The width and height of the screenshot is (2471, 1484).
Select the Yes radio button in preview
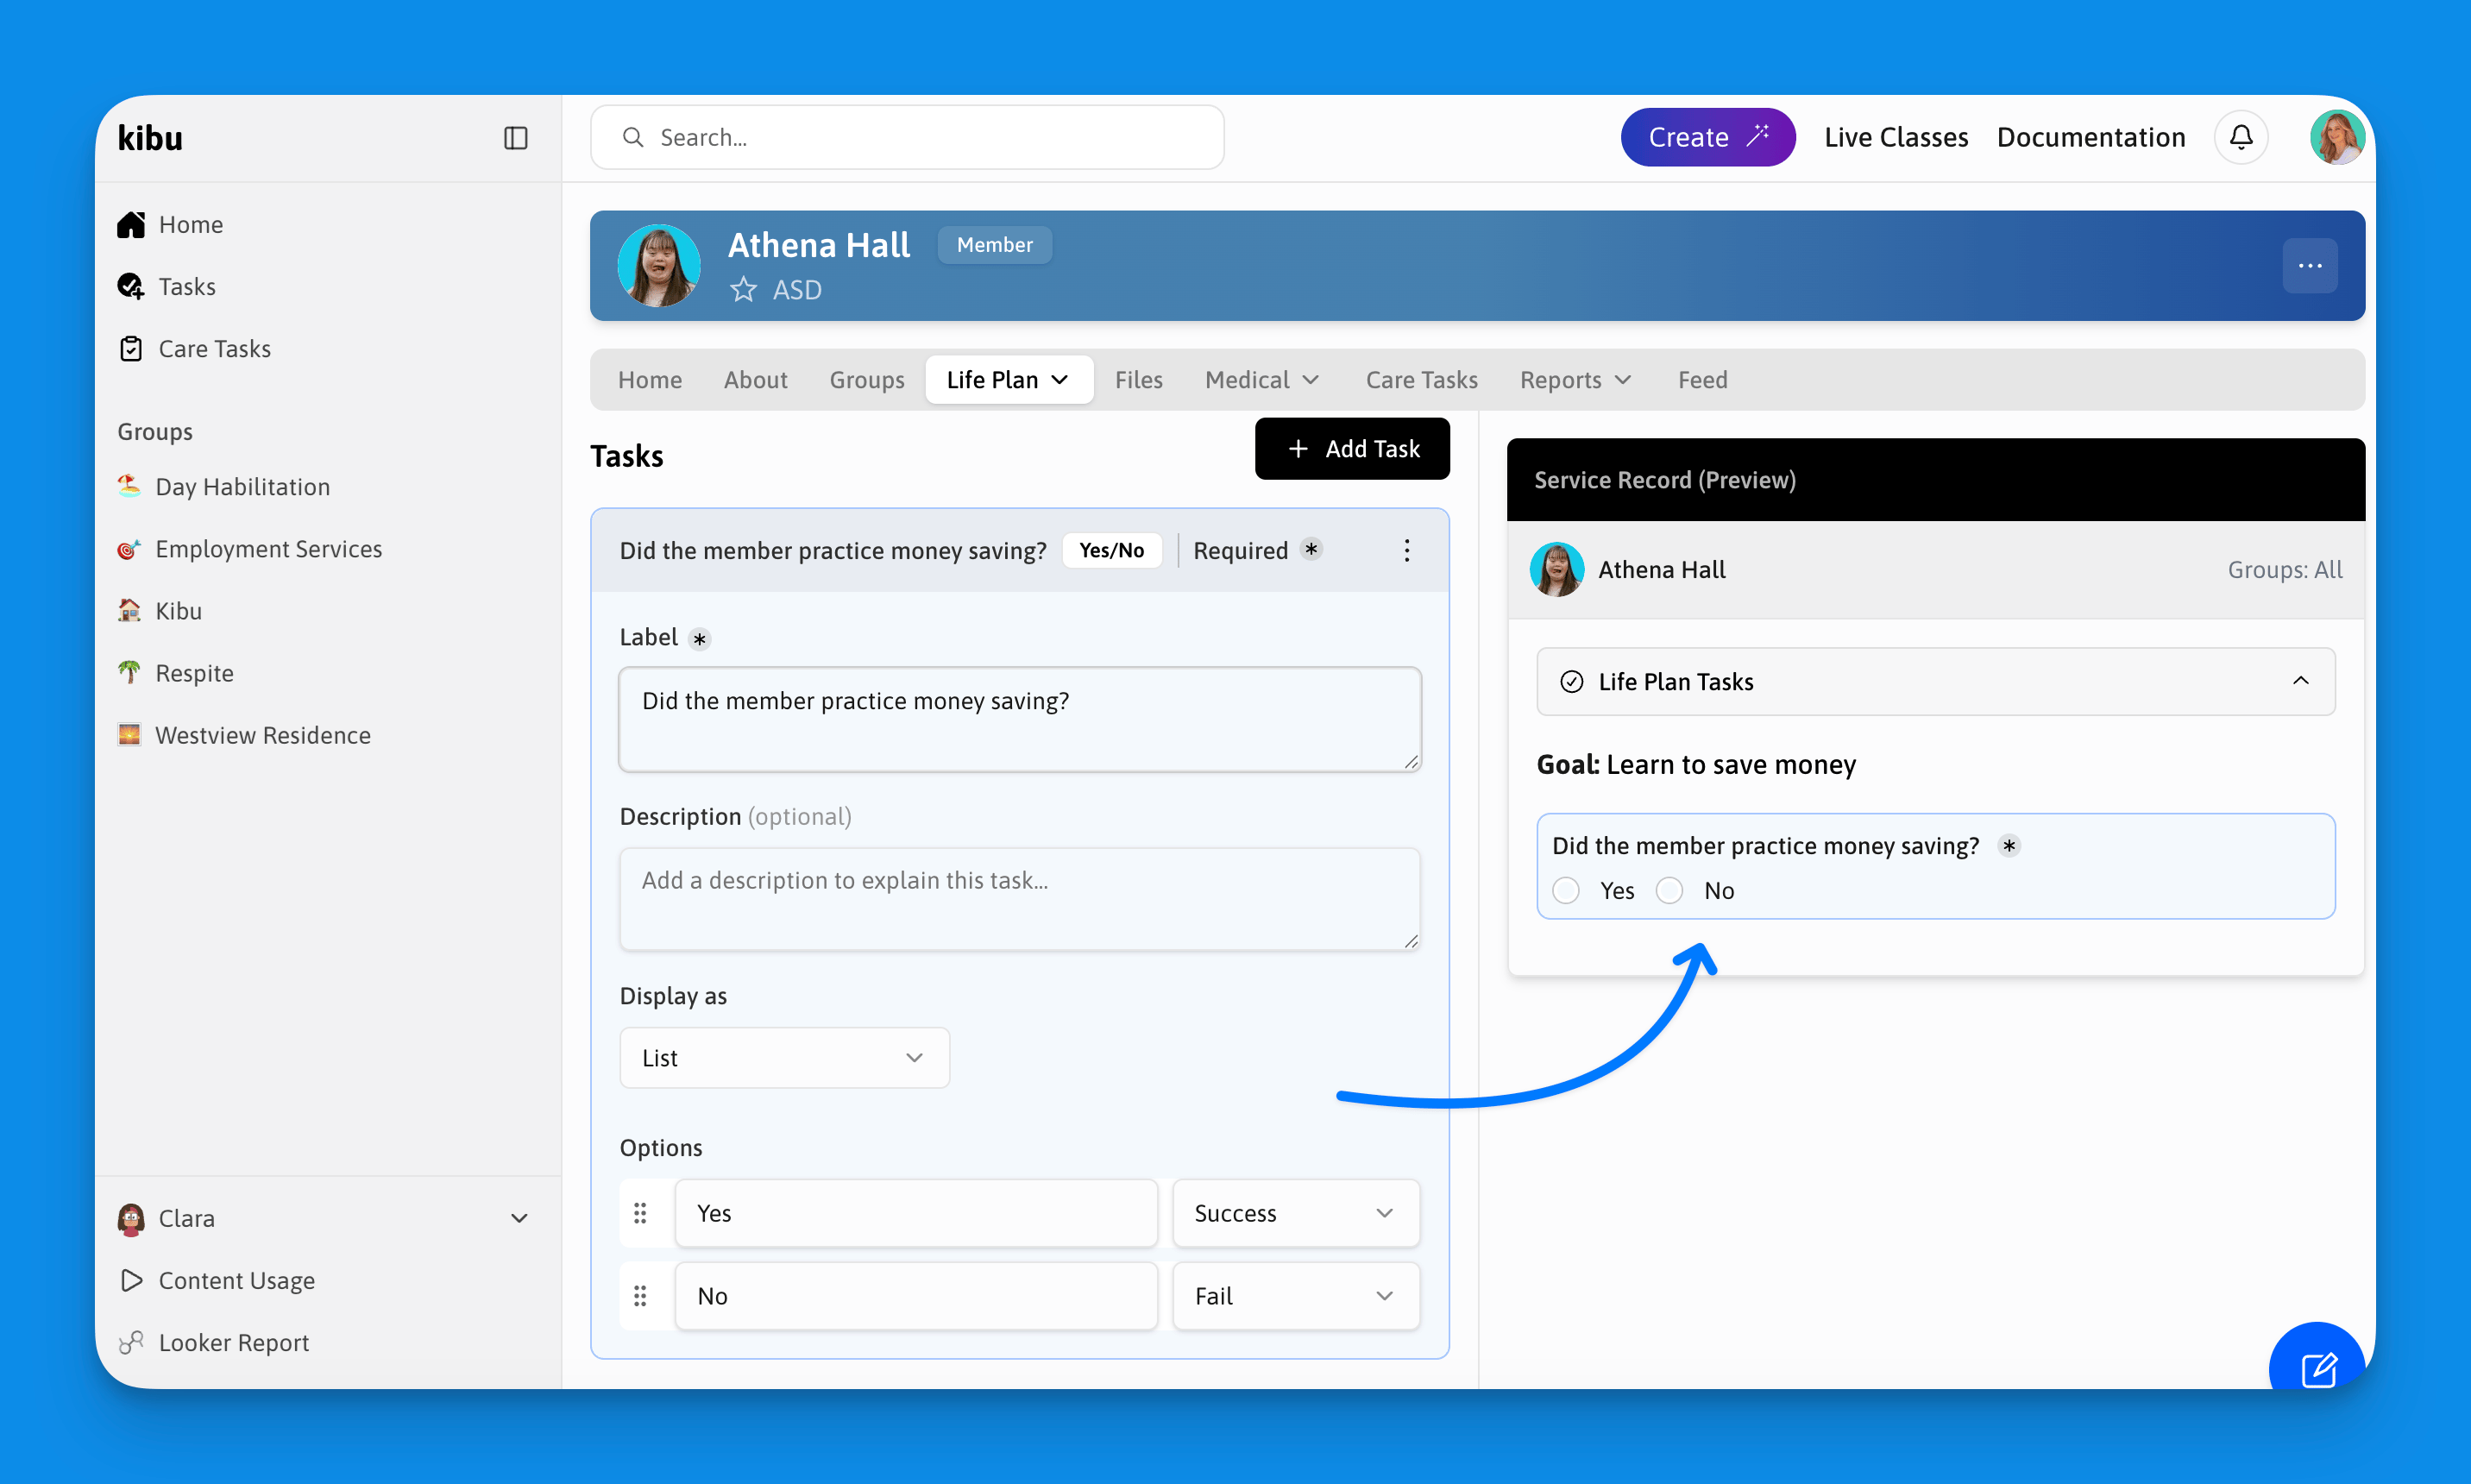coord(1566,890)
